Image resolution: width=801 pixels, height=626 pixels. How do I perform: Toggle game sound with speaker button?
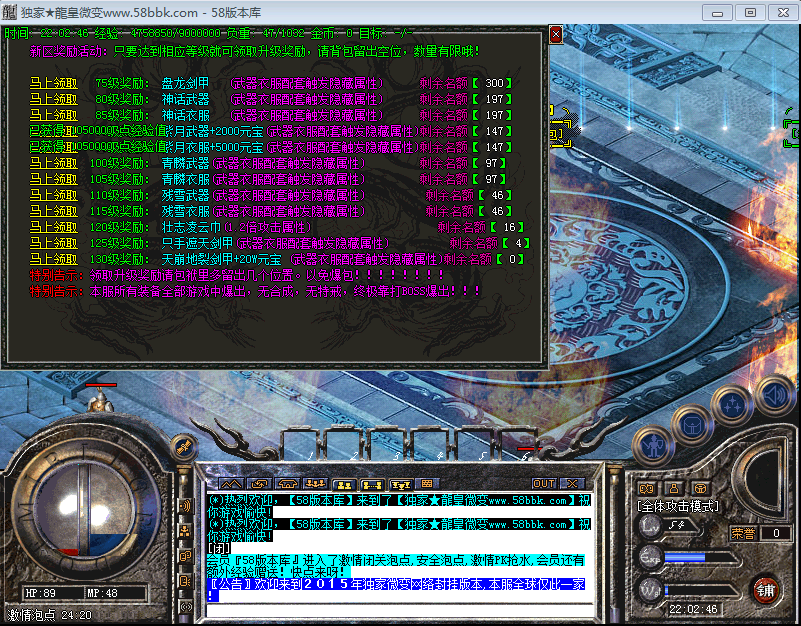pyautogui.click(x=773, y=393)
